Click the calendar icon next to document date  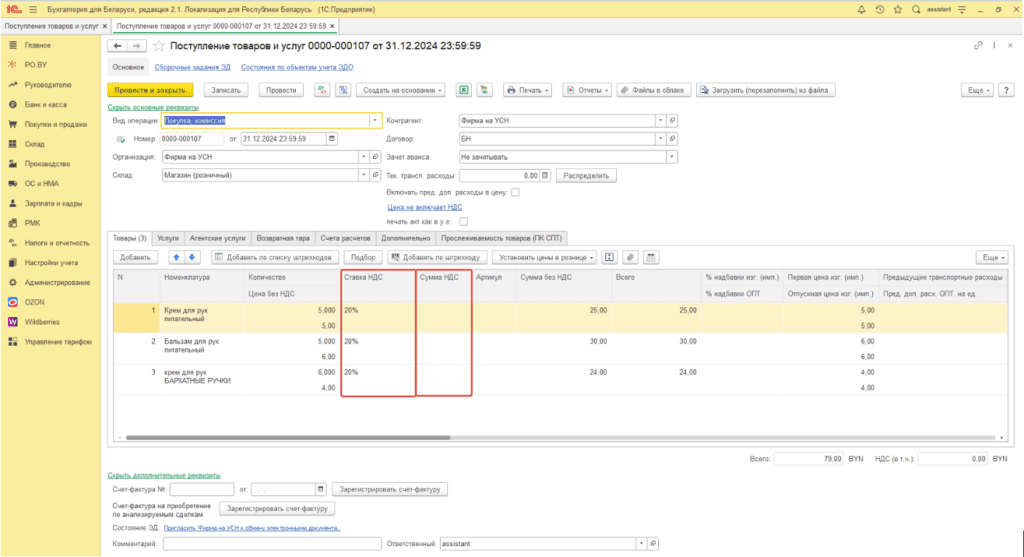pyautogui.click(x=333, y=139)
